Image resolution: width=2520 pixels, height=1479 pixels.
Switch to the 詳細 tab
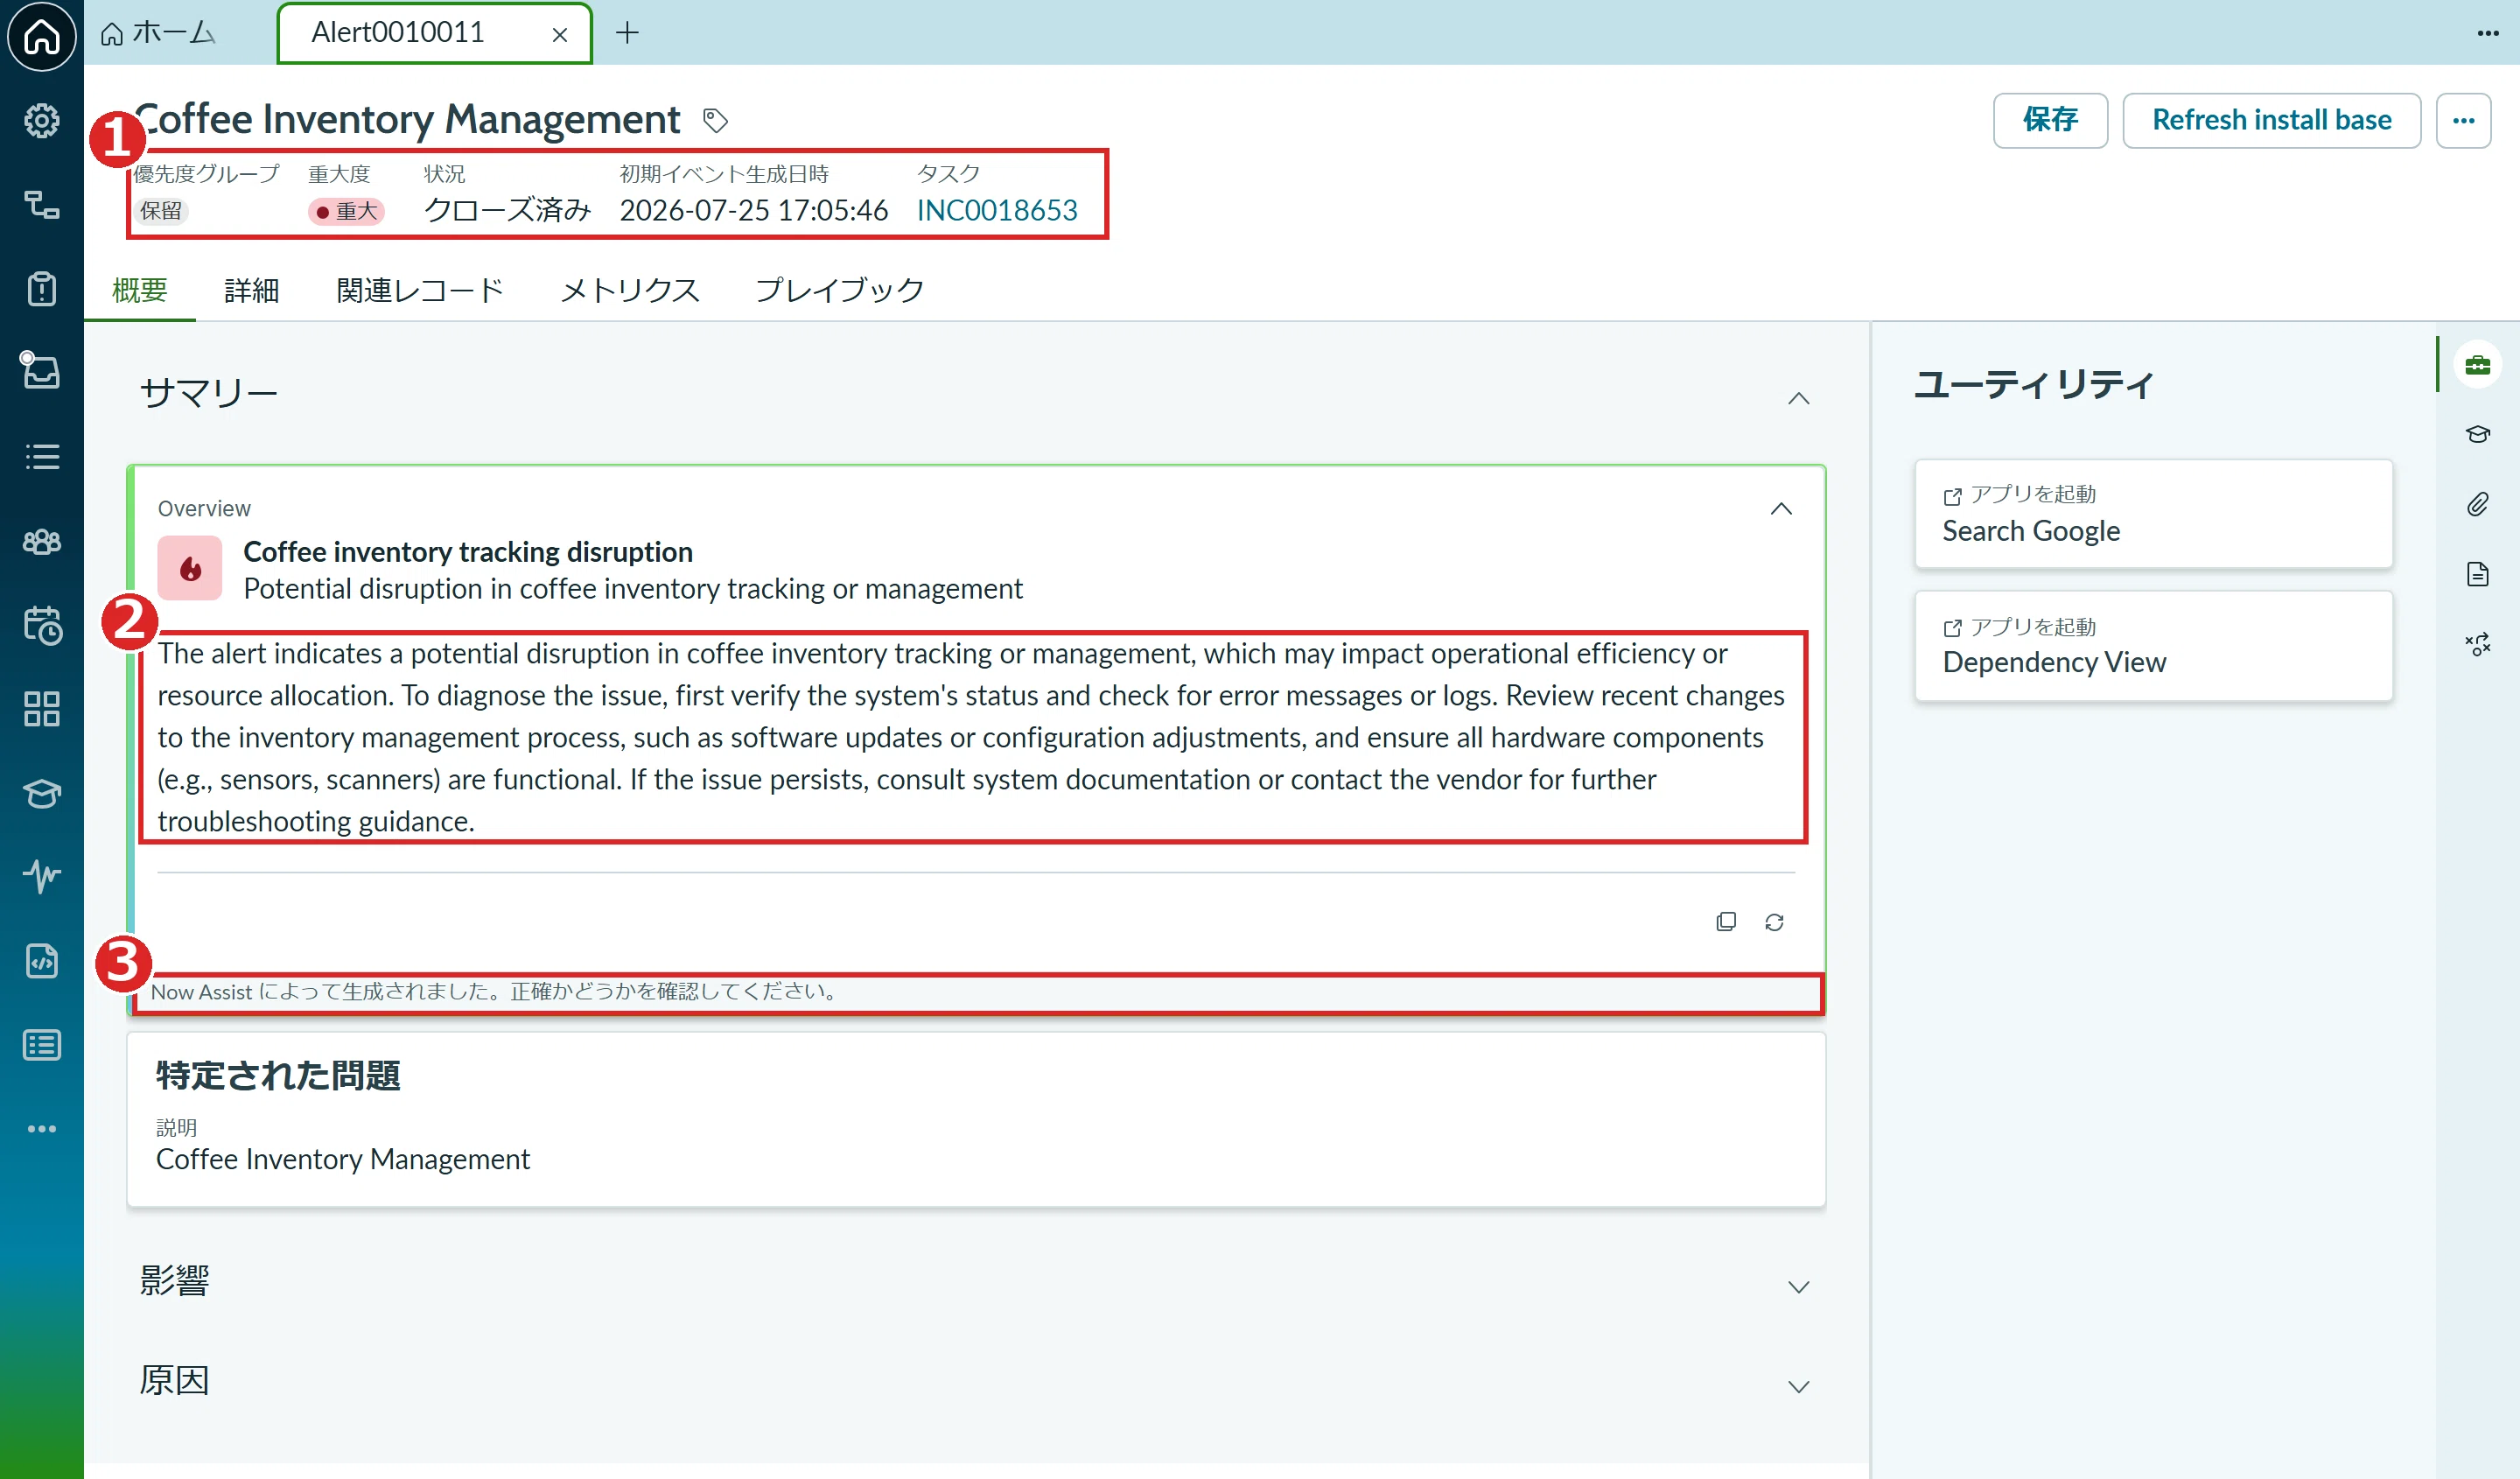251,290
